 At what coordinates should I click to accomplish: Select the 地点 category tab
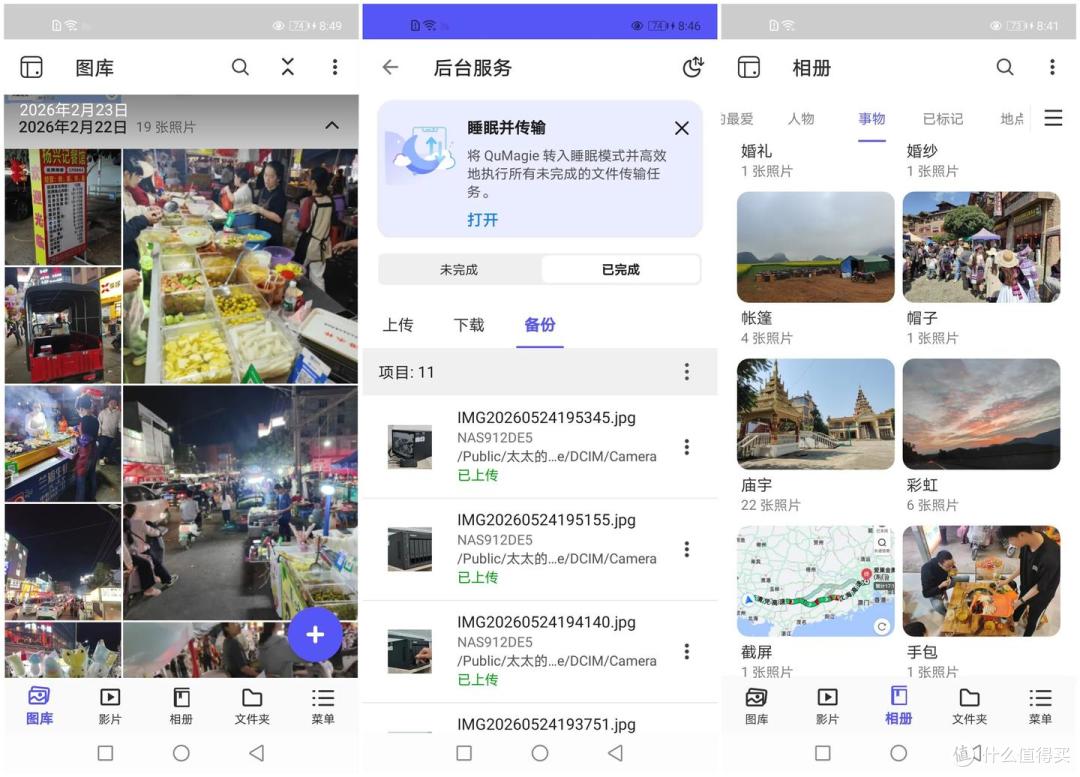(x=1012, y=118)
